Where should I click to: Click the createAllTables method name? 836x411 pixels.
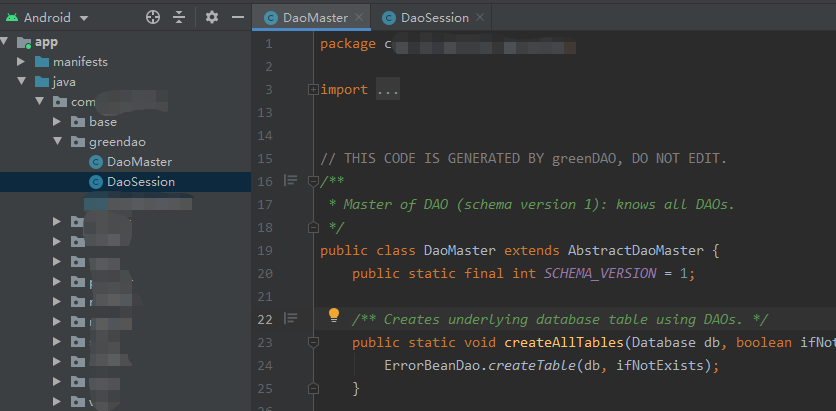[x=564, y=342]
